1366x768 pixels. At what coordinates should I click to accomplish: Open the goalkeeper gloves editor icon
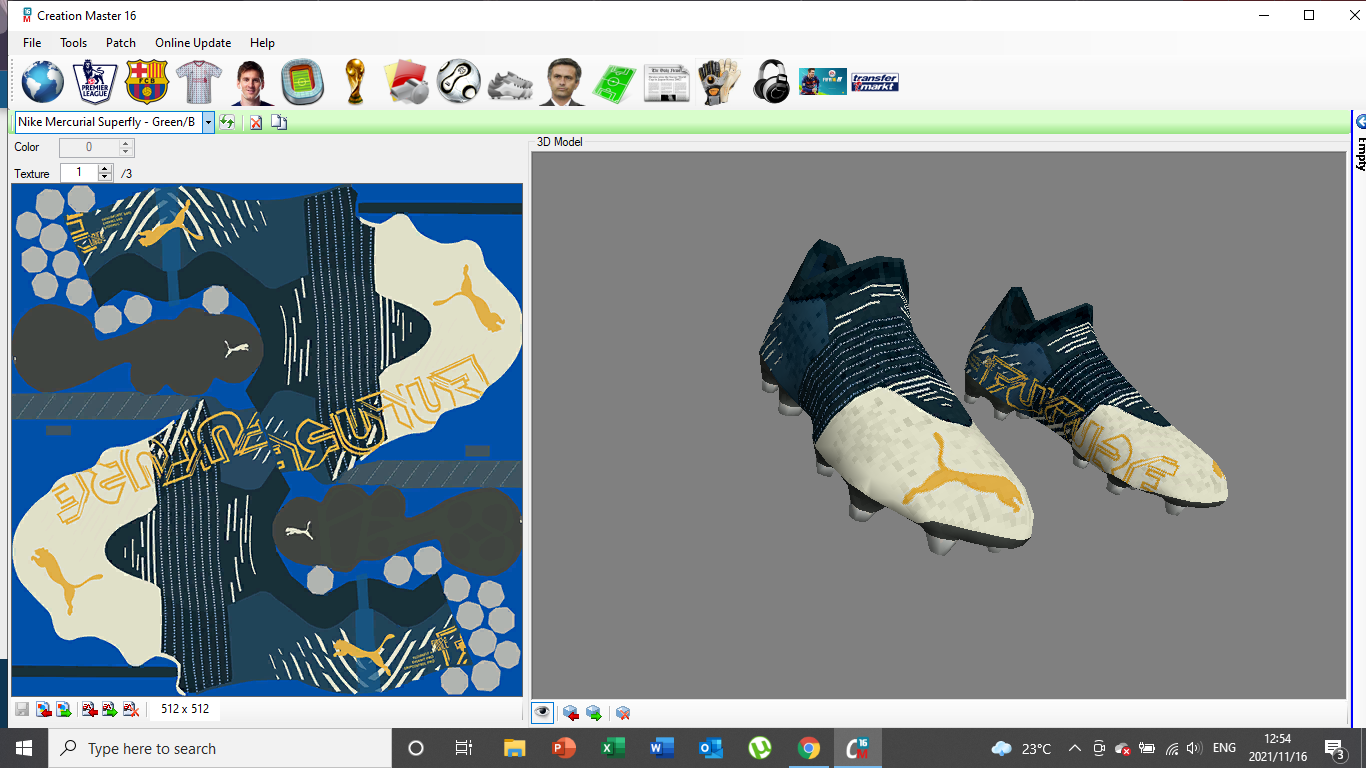pyautogui.click(x=719, y=82)
